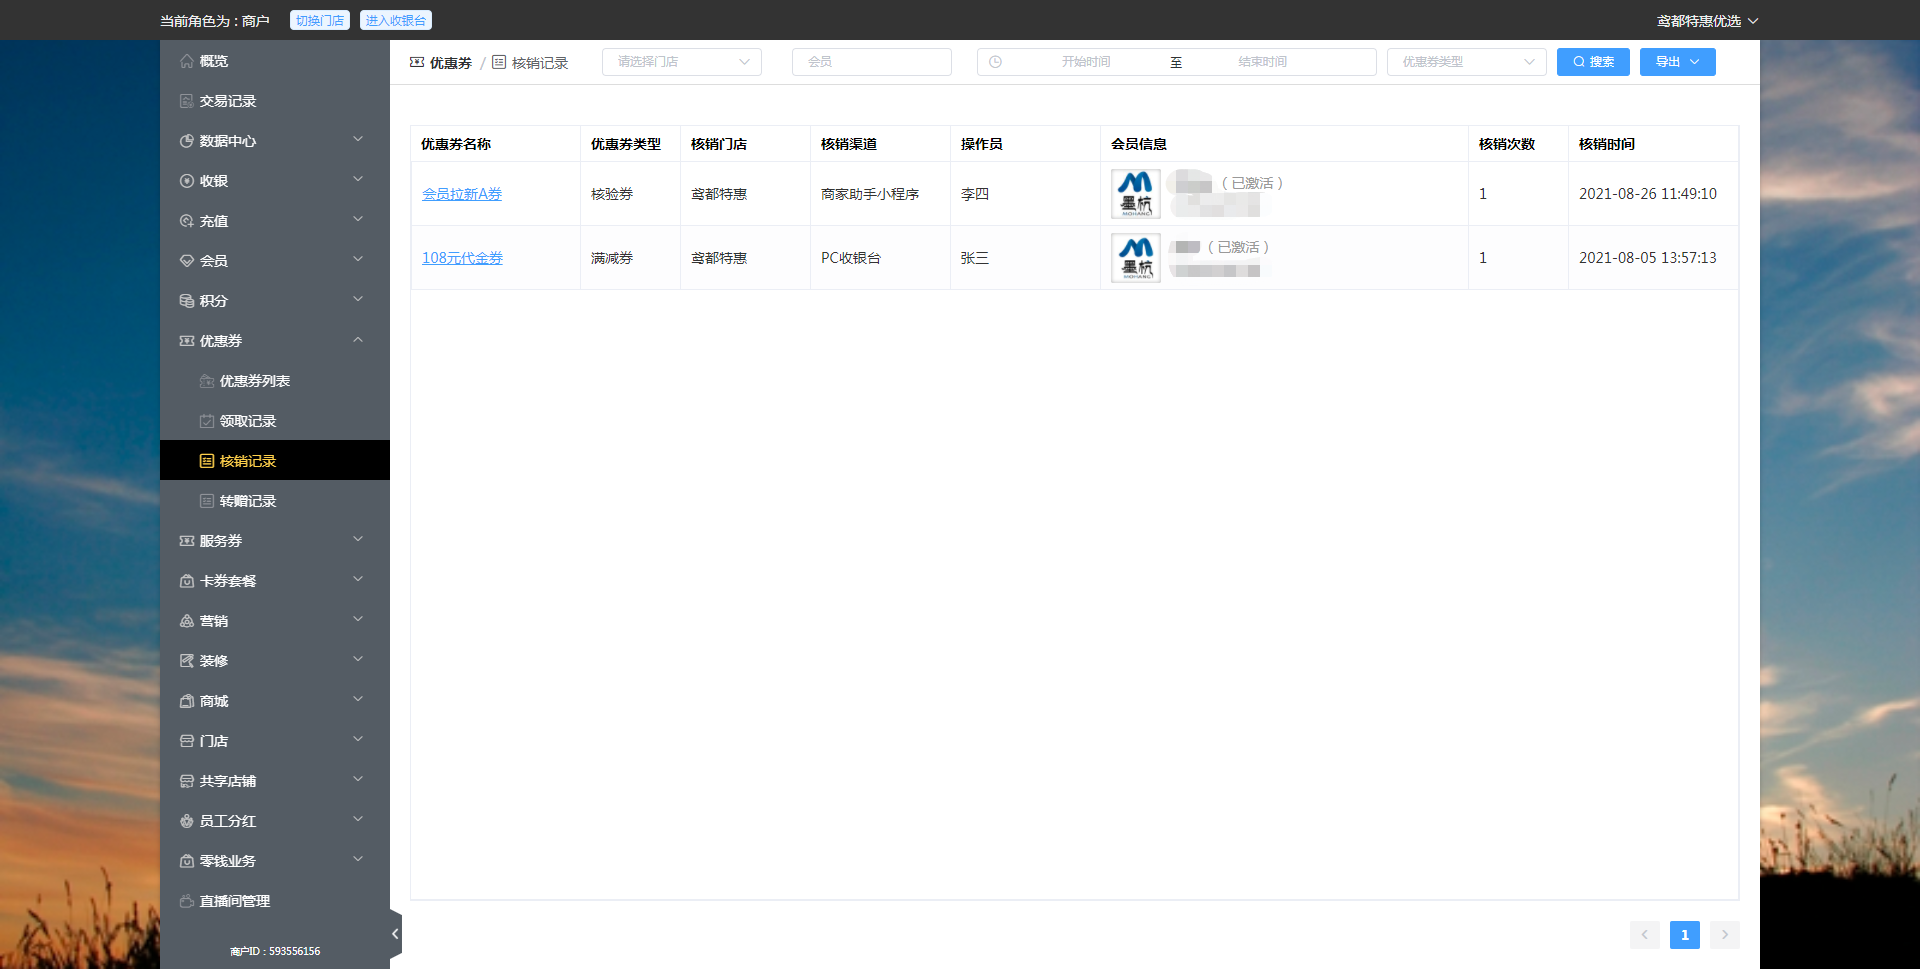Click the 进入收银台 button

click(x=396, y=20)
